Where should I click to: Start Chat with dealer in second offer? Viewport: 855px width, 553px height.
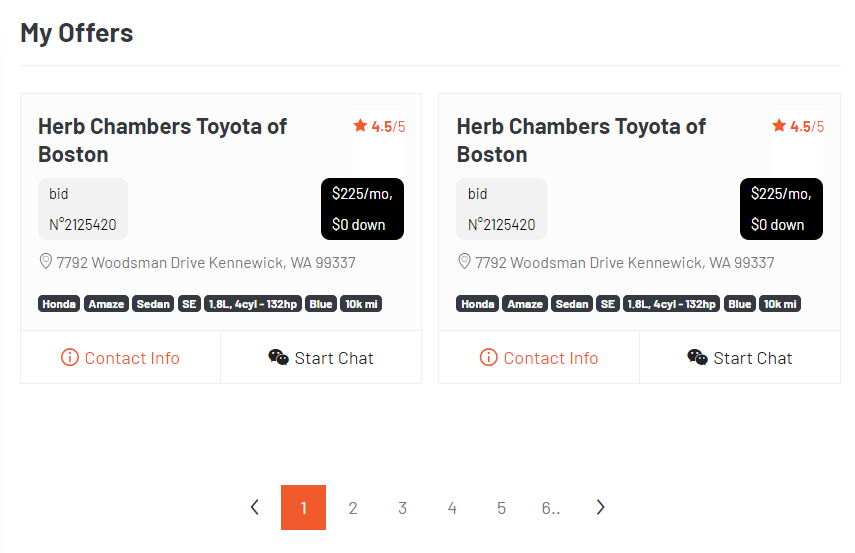pos(740,358)
